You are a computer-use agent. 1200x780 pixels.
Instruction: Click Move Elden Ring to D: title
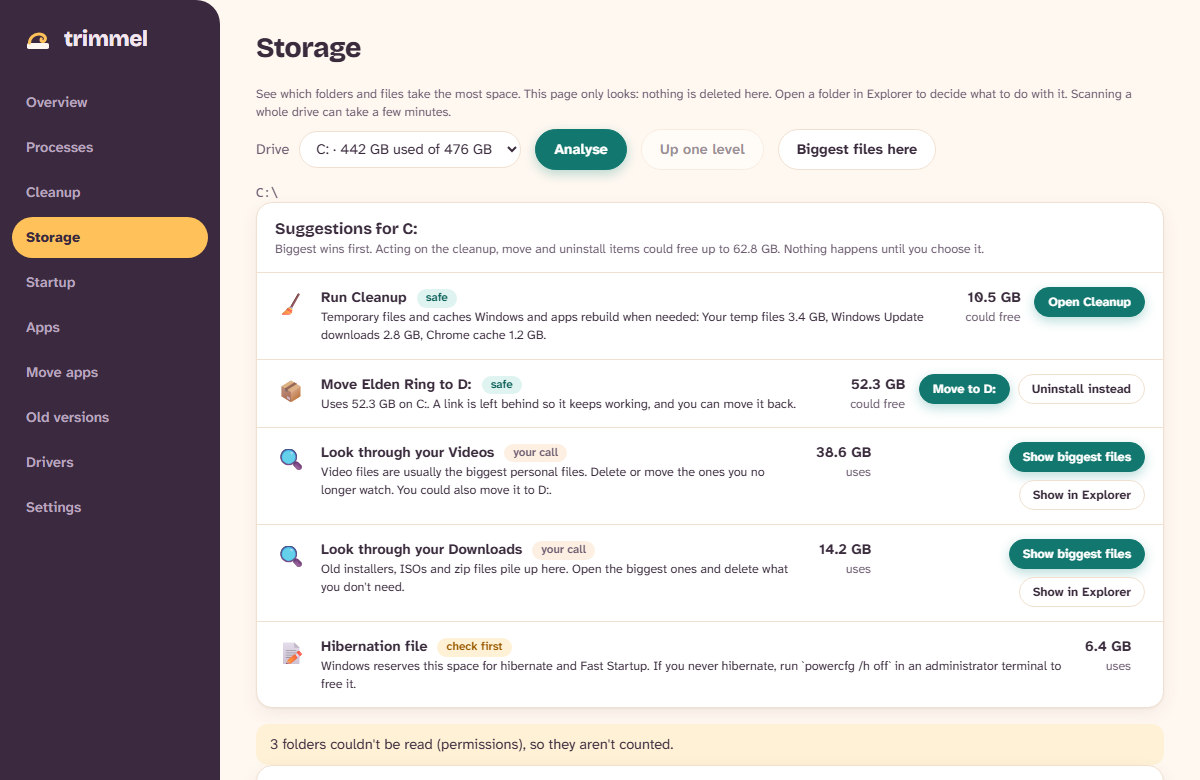tap(397, 384)
